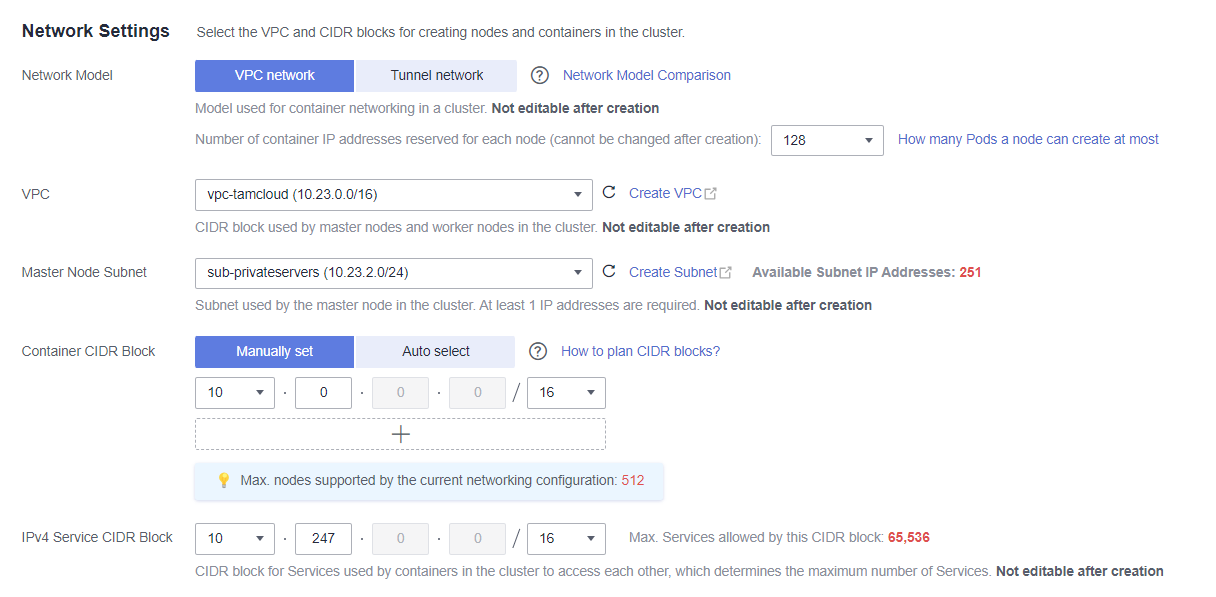1216x597 pixels.
Task: Click the Container CIDR help question icon
Action: pos(538,351)
